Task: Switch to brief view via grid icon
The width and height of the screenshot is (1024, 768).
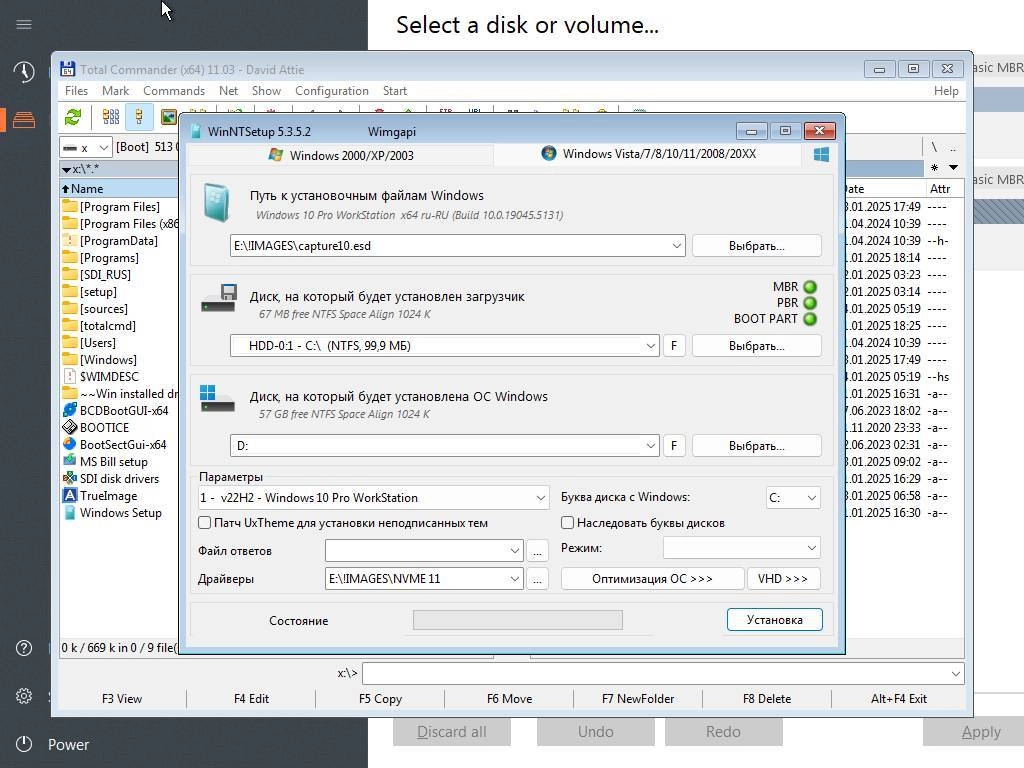Action: tap(111, 118)
